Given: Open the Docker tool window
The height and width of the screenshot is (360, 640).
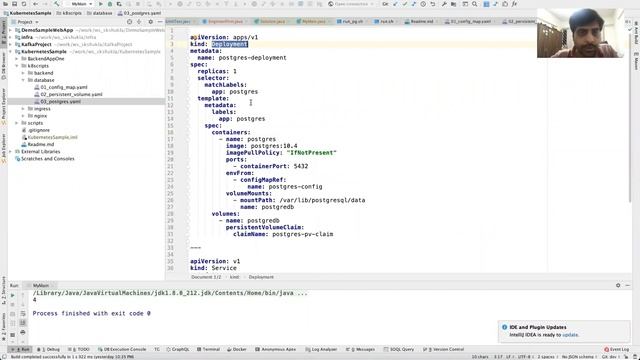Looking at the screenshot, I should tap(237, 349).
